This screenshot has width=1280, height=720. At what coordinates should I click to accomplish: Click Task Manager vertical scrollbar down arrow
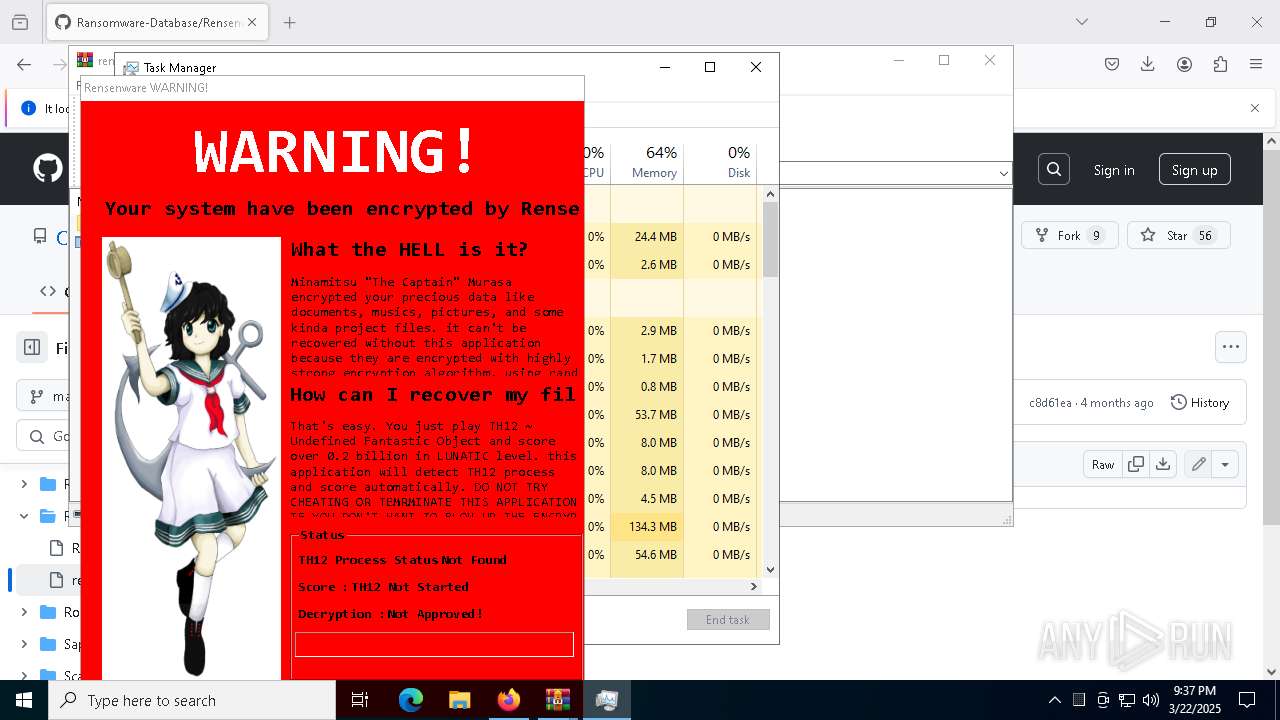click(770, 570)
